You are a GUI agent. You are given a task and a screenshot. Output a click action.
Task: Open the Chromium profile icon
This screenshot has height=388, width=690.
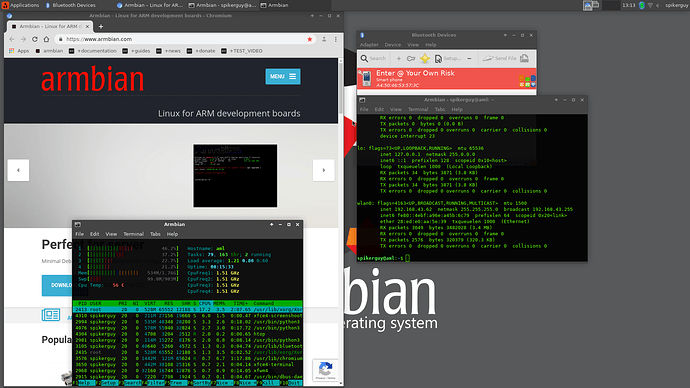pyautogui.click(x=324, y=39)
